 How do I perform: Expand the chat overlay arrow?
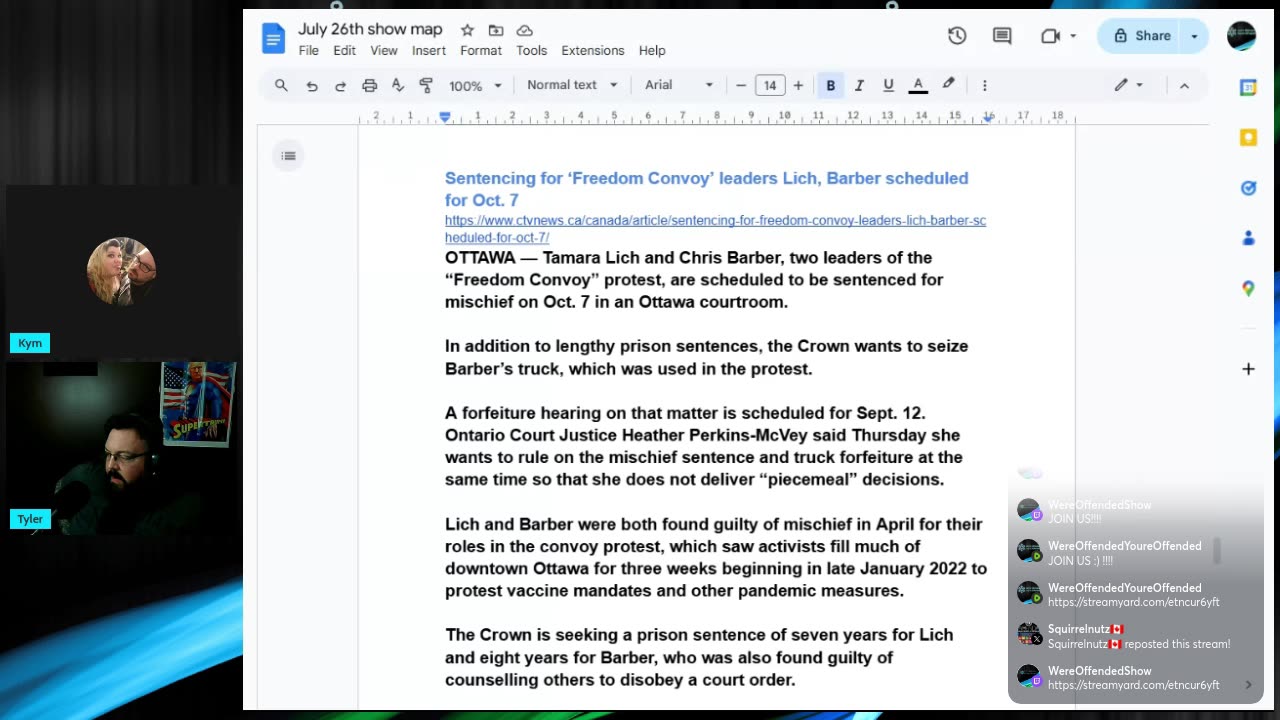pyautogui.click(x=1248, y=685)
